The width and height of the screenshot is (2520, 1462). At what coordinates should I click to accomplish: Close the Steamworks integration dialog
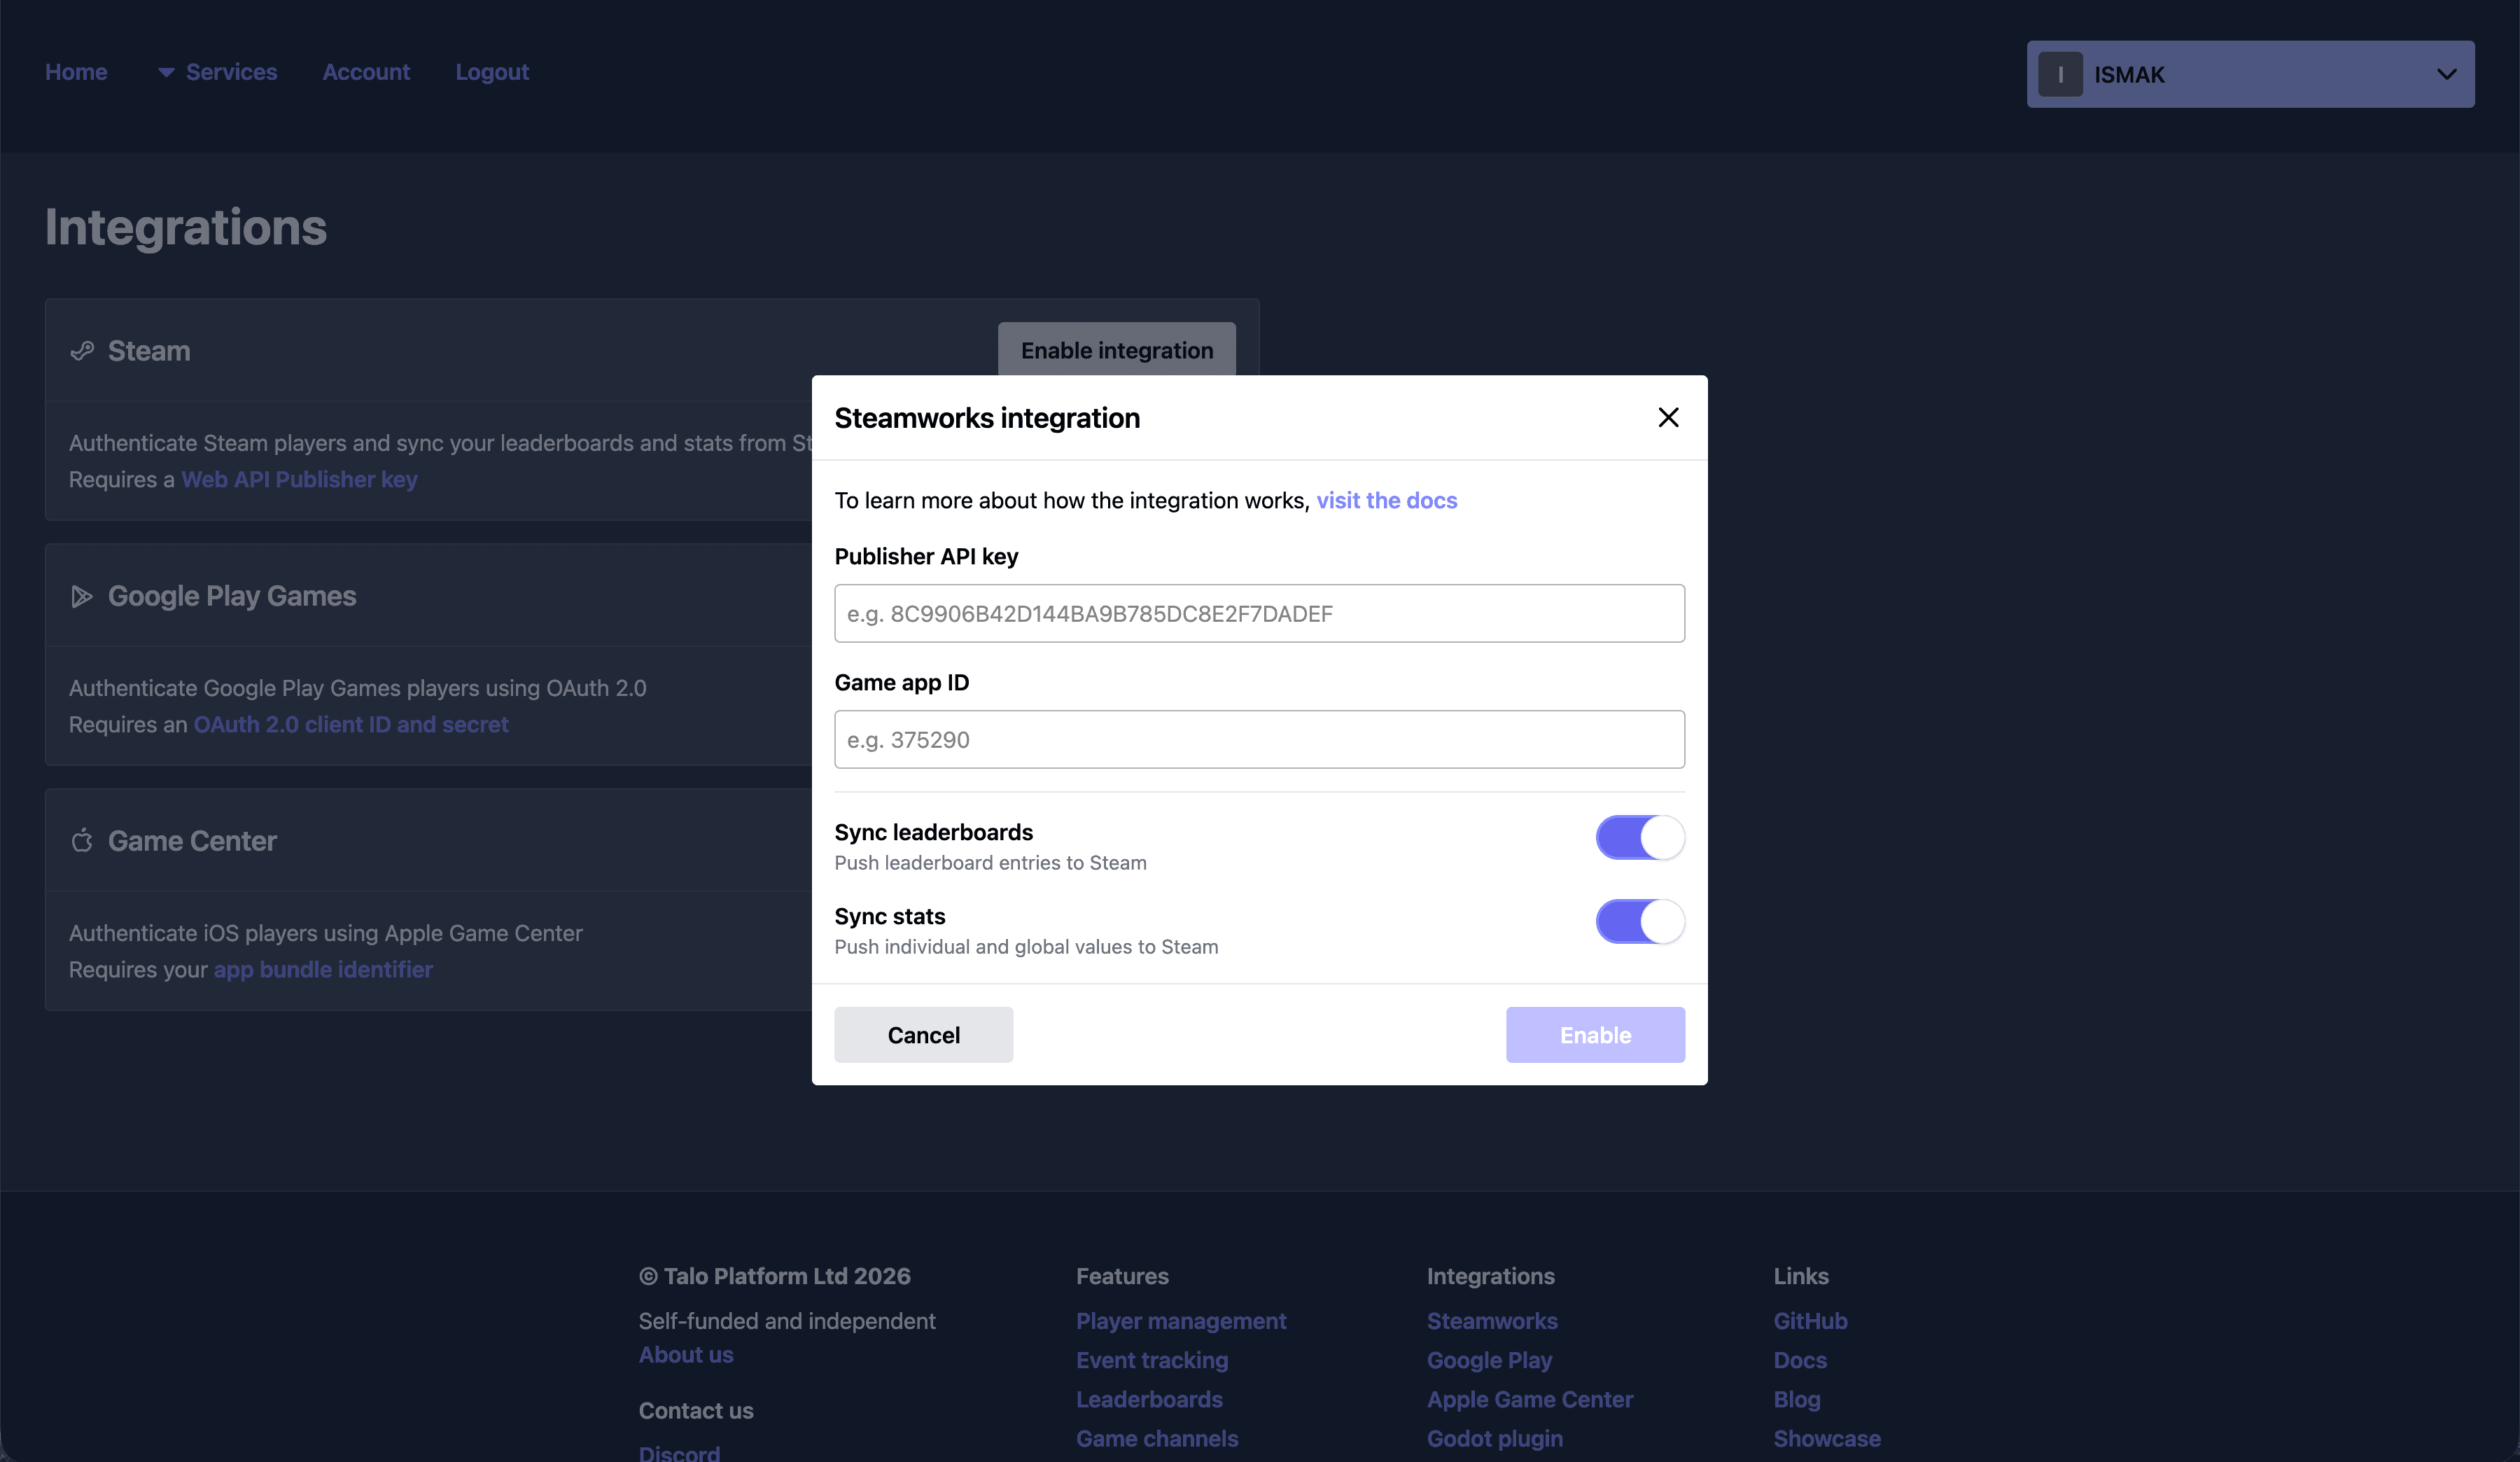(1668, 417)
